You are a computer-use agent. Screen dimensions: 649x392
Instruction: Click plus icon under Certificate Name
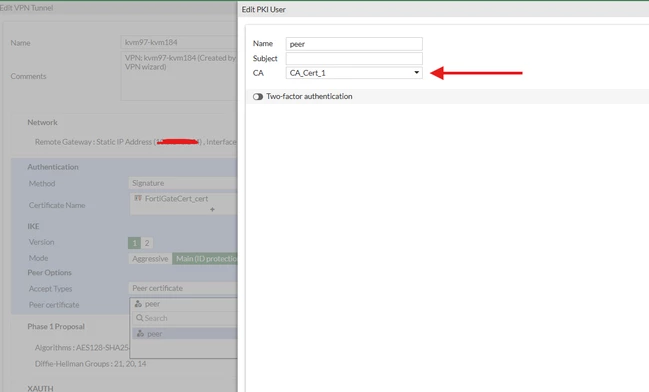212,209
